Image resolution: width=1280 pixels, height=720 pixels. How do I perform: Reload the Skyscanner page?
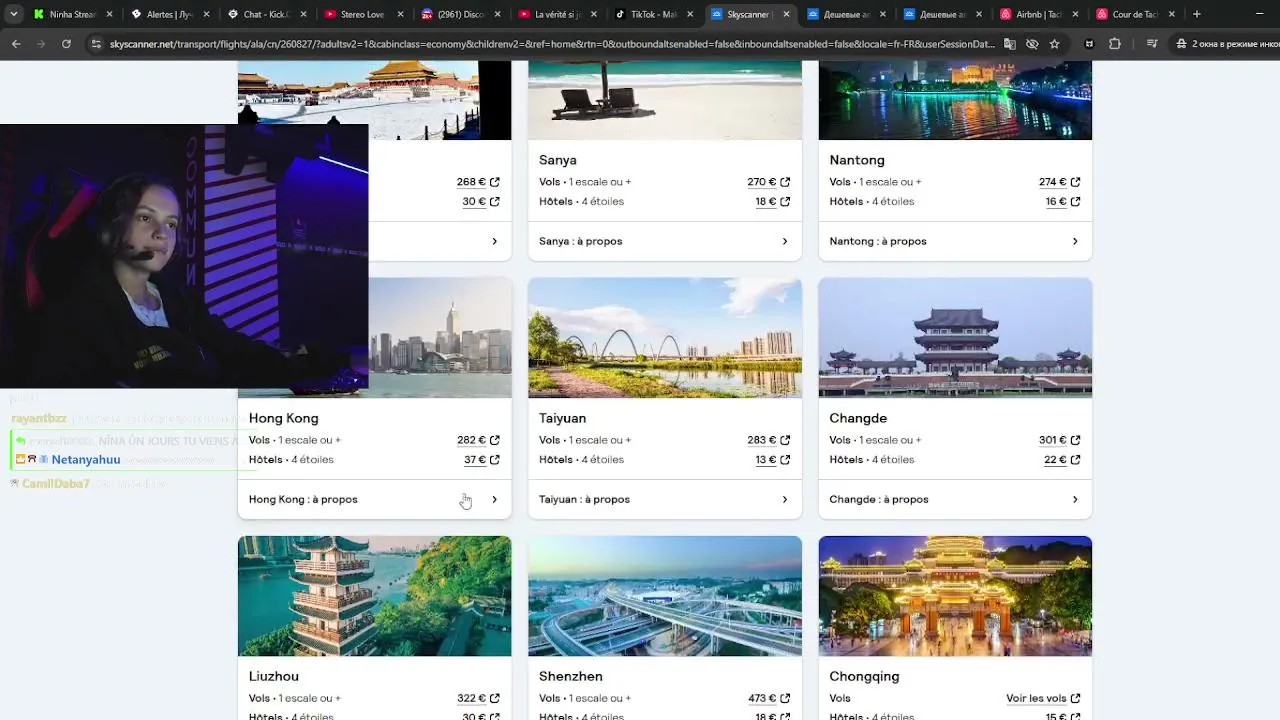tap(66, 44)
